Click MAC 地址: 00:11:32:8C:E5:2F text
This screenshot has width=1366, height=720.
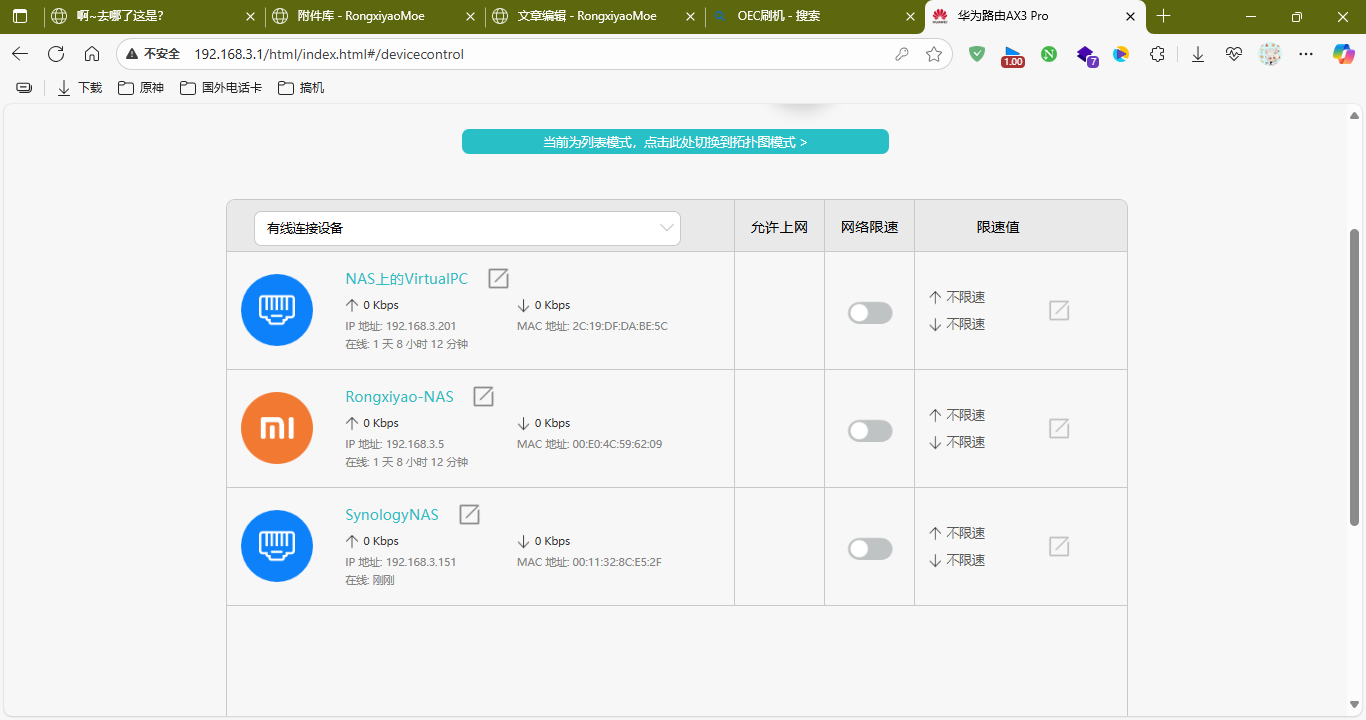(589, 562)
